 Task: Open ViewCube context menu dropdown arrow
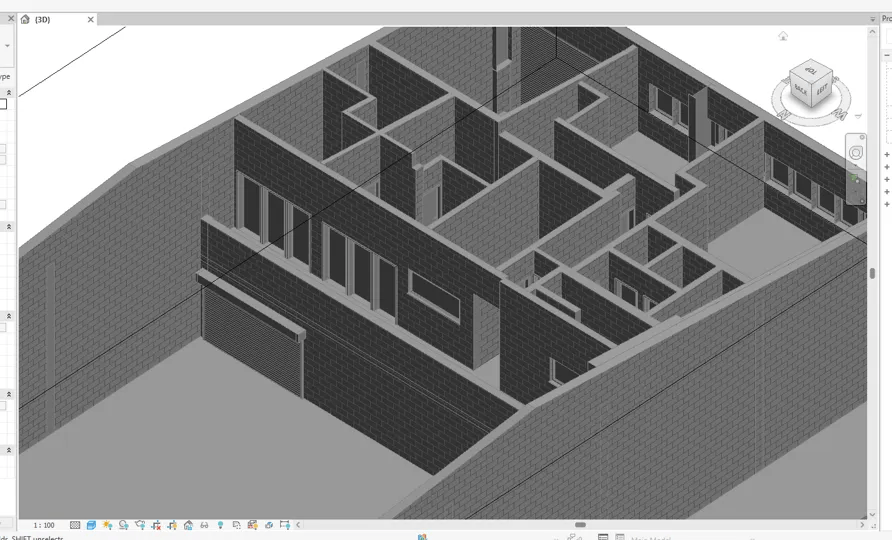pyautogui.click(x=858, y=116)
